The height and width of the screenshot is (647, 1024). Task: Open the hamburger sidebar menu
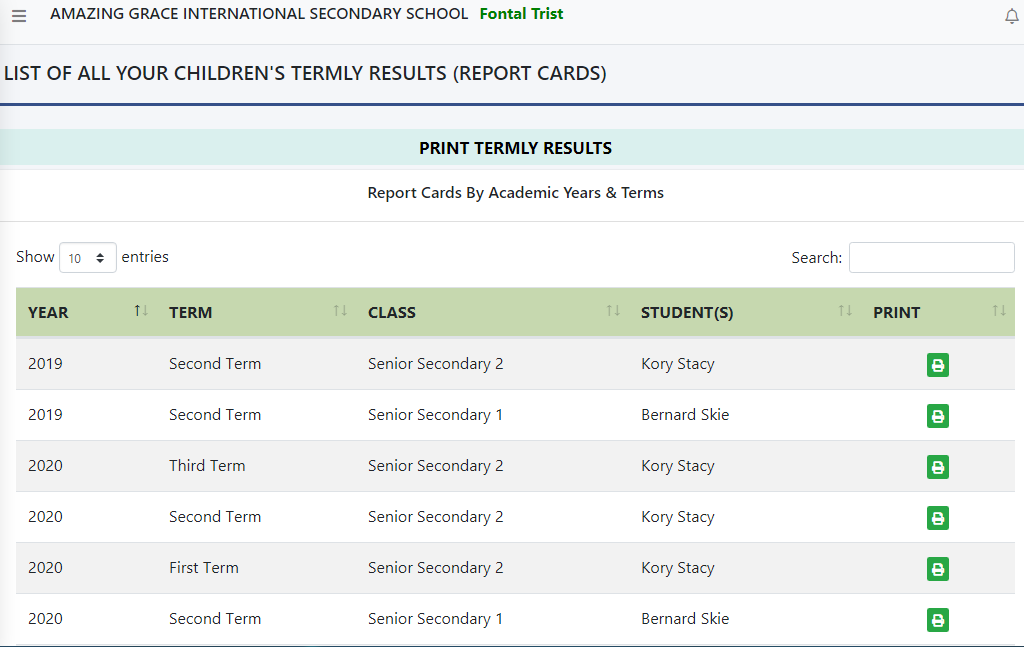coord(19,16)
